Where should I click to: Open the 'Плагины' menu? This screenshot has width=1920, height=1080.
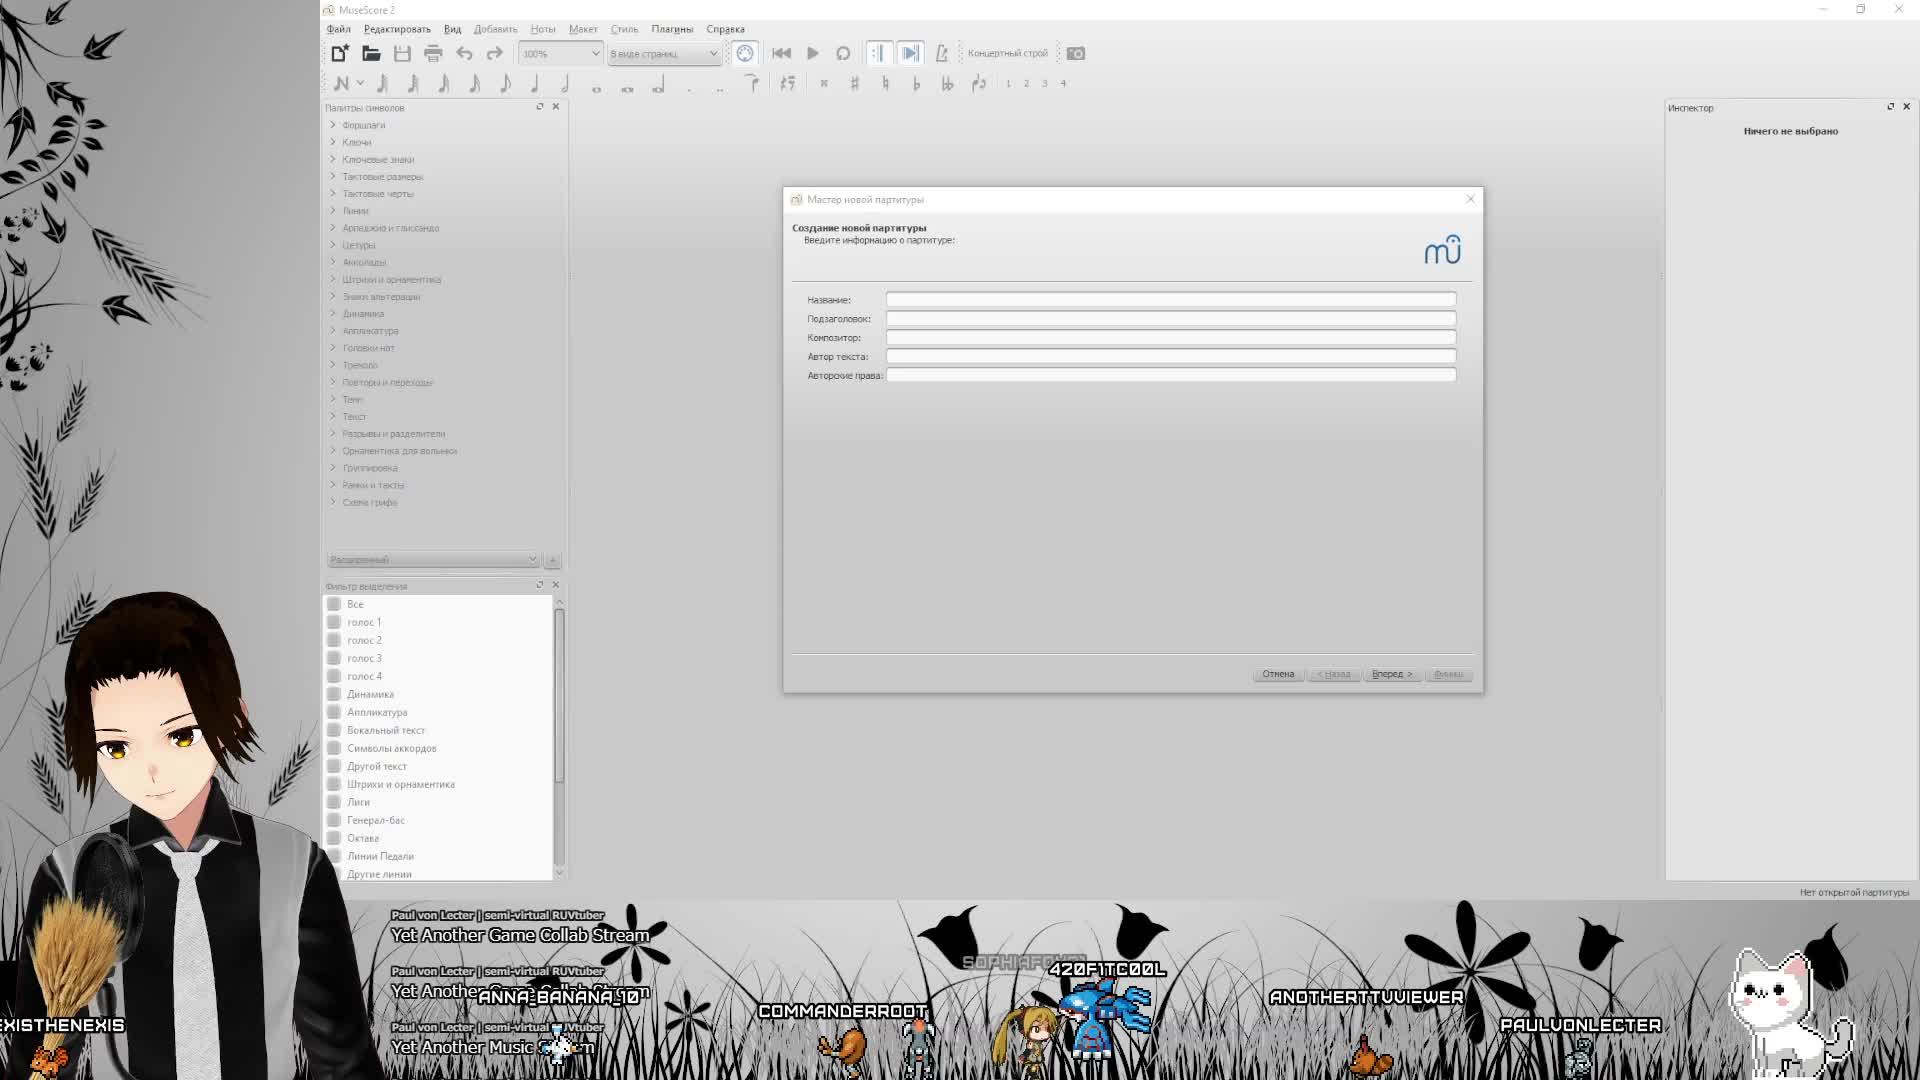point(672,29)
